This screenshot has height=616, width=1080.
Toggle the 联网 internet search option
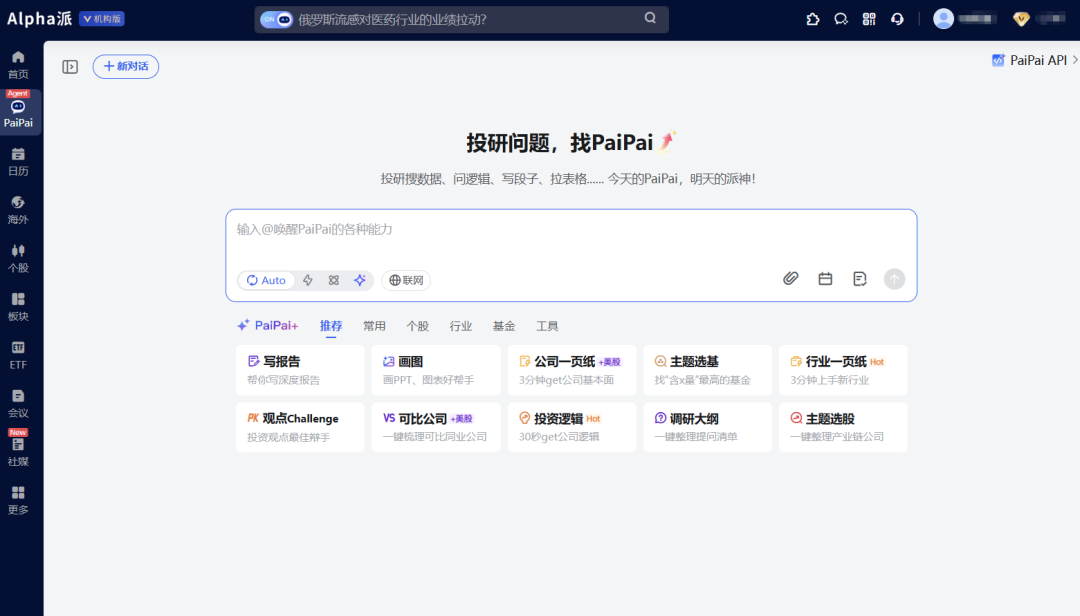coord(404,280)
